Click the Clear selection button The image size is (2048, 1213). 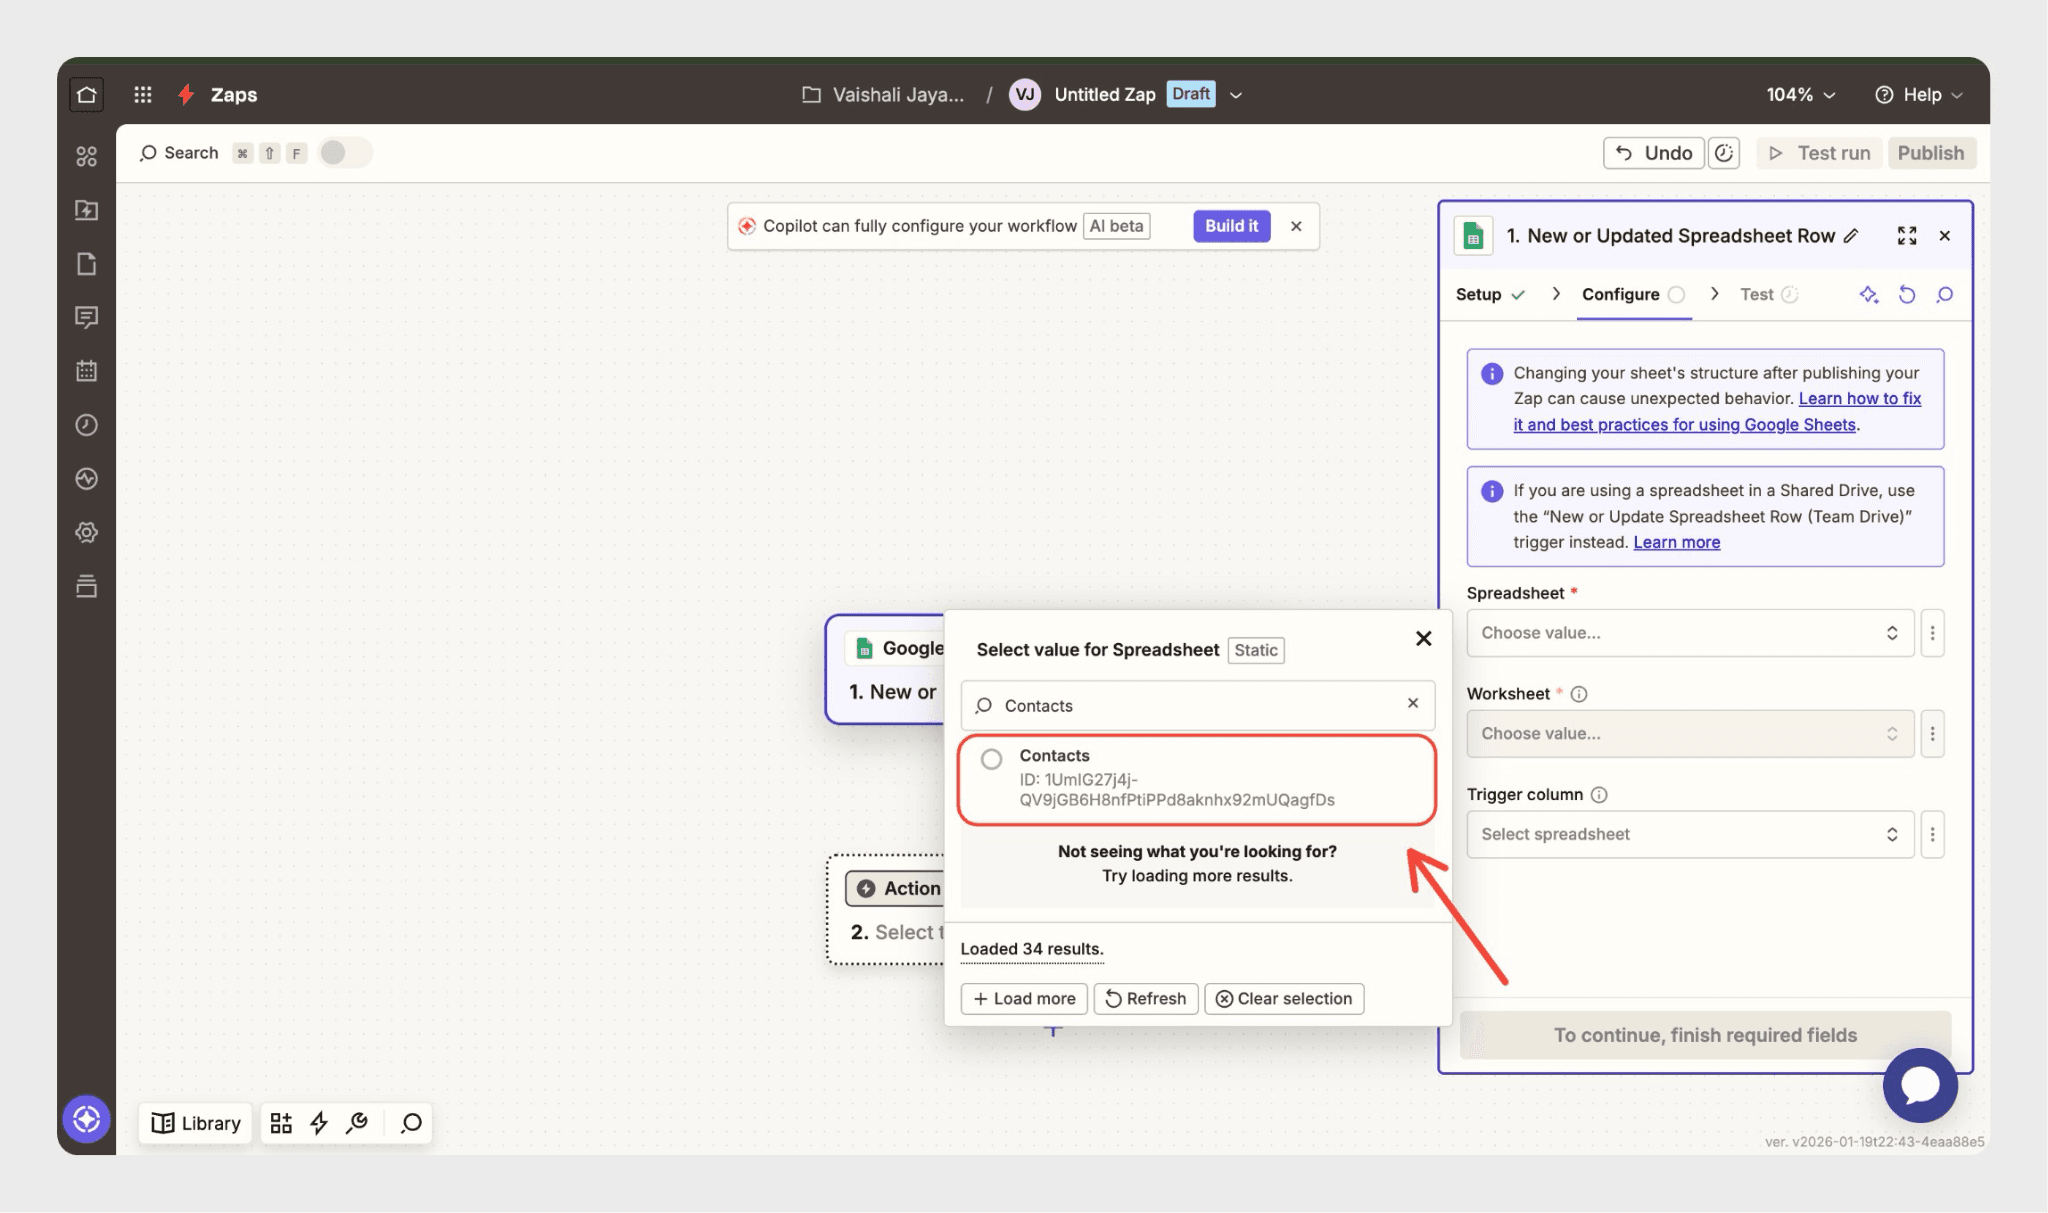pos(1284,998)
